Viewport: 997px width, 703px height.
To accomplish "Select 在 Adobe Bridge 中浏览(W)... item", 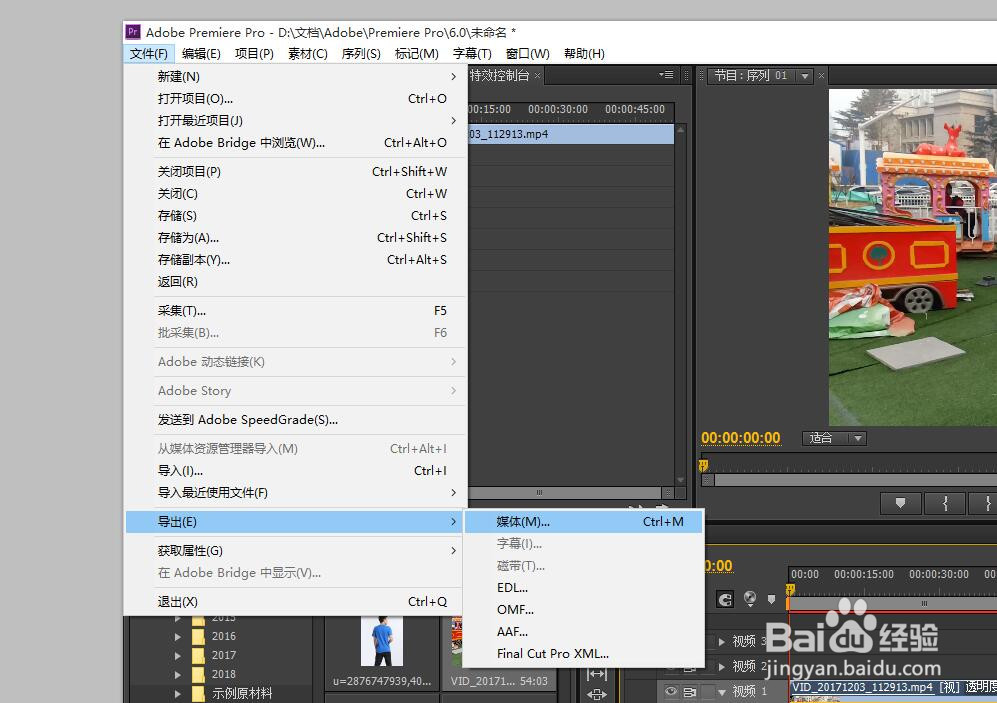I will click(x=295, y=143).
